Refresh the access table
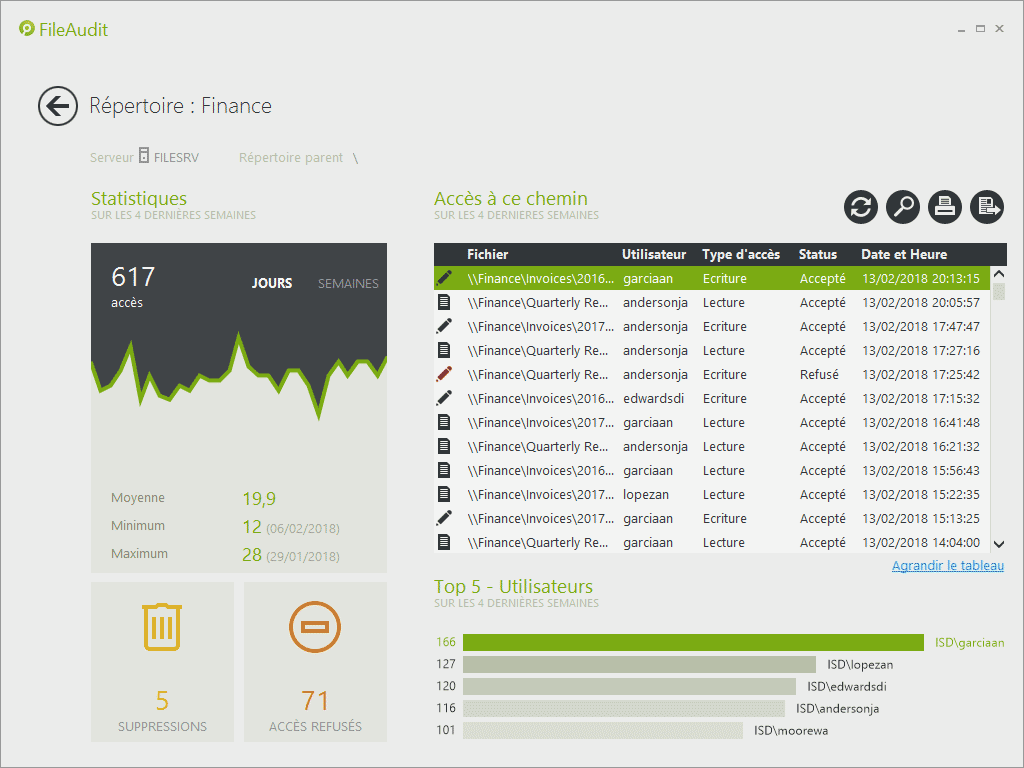This screenshot has width=1024, height=768. [x=861, y=207]
